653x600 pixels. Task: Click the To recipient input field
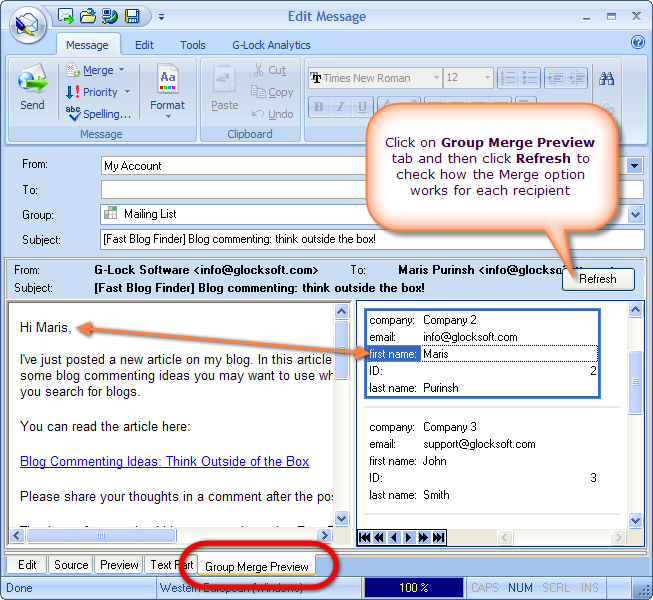point(372,190)
